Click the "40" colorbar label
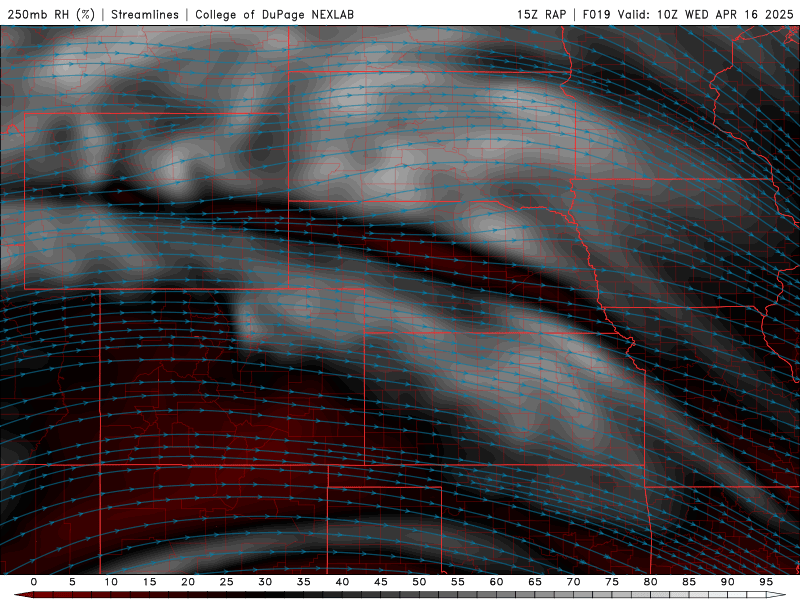The width and height of the screenshot is (800, 600). tap(342, 582)
